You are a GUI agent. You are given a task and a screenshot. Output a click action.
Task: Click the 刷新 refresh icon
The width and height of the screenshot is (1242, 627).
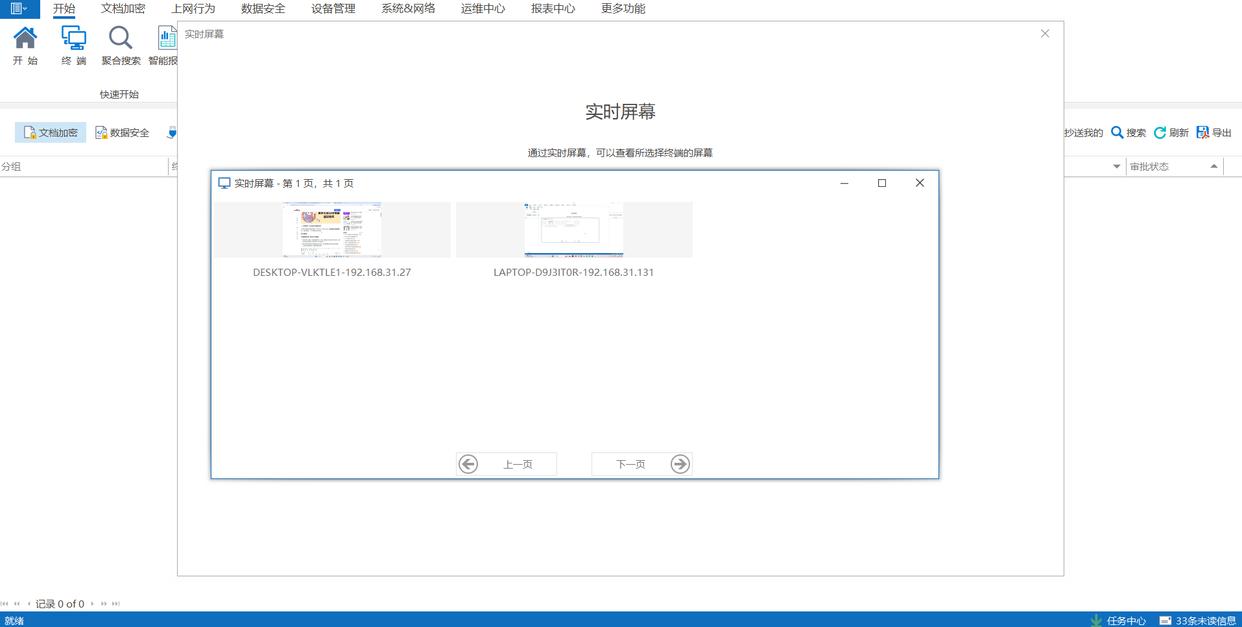pyautogui.click(x=1160, y=133)
